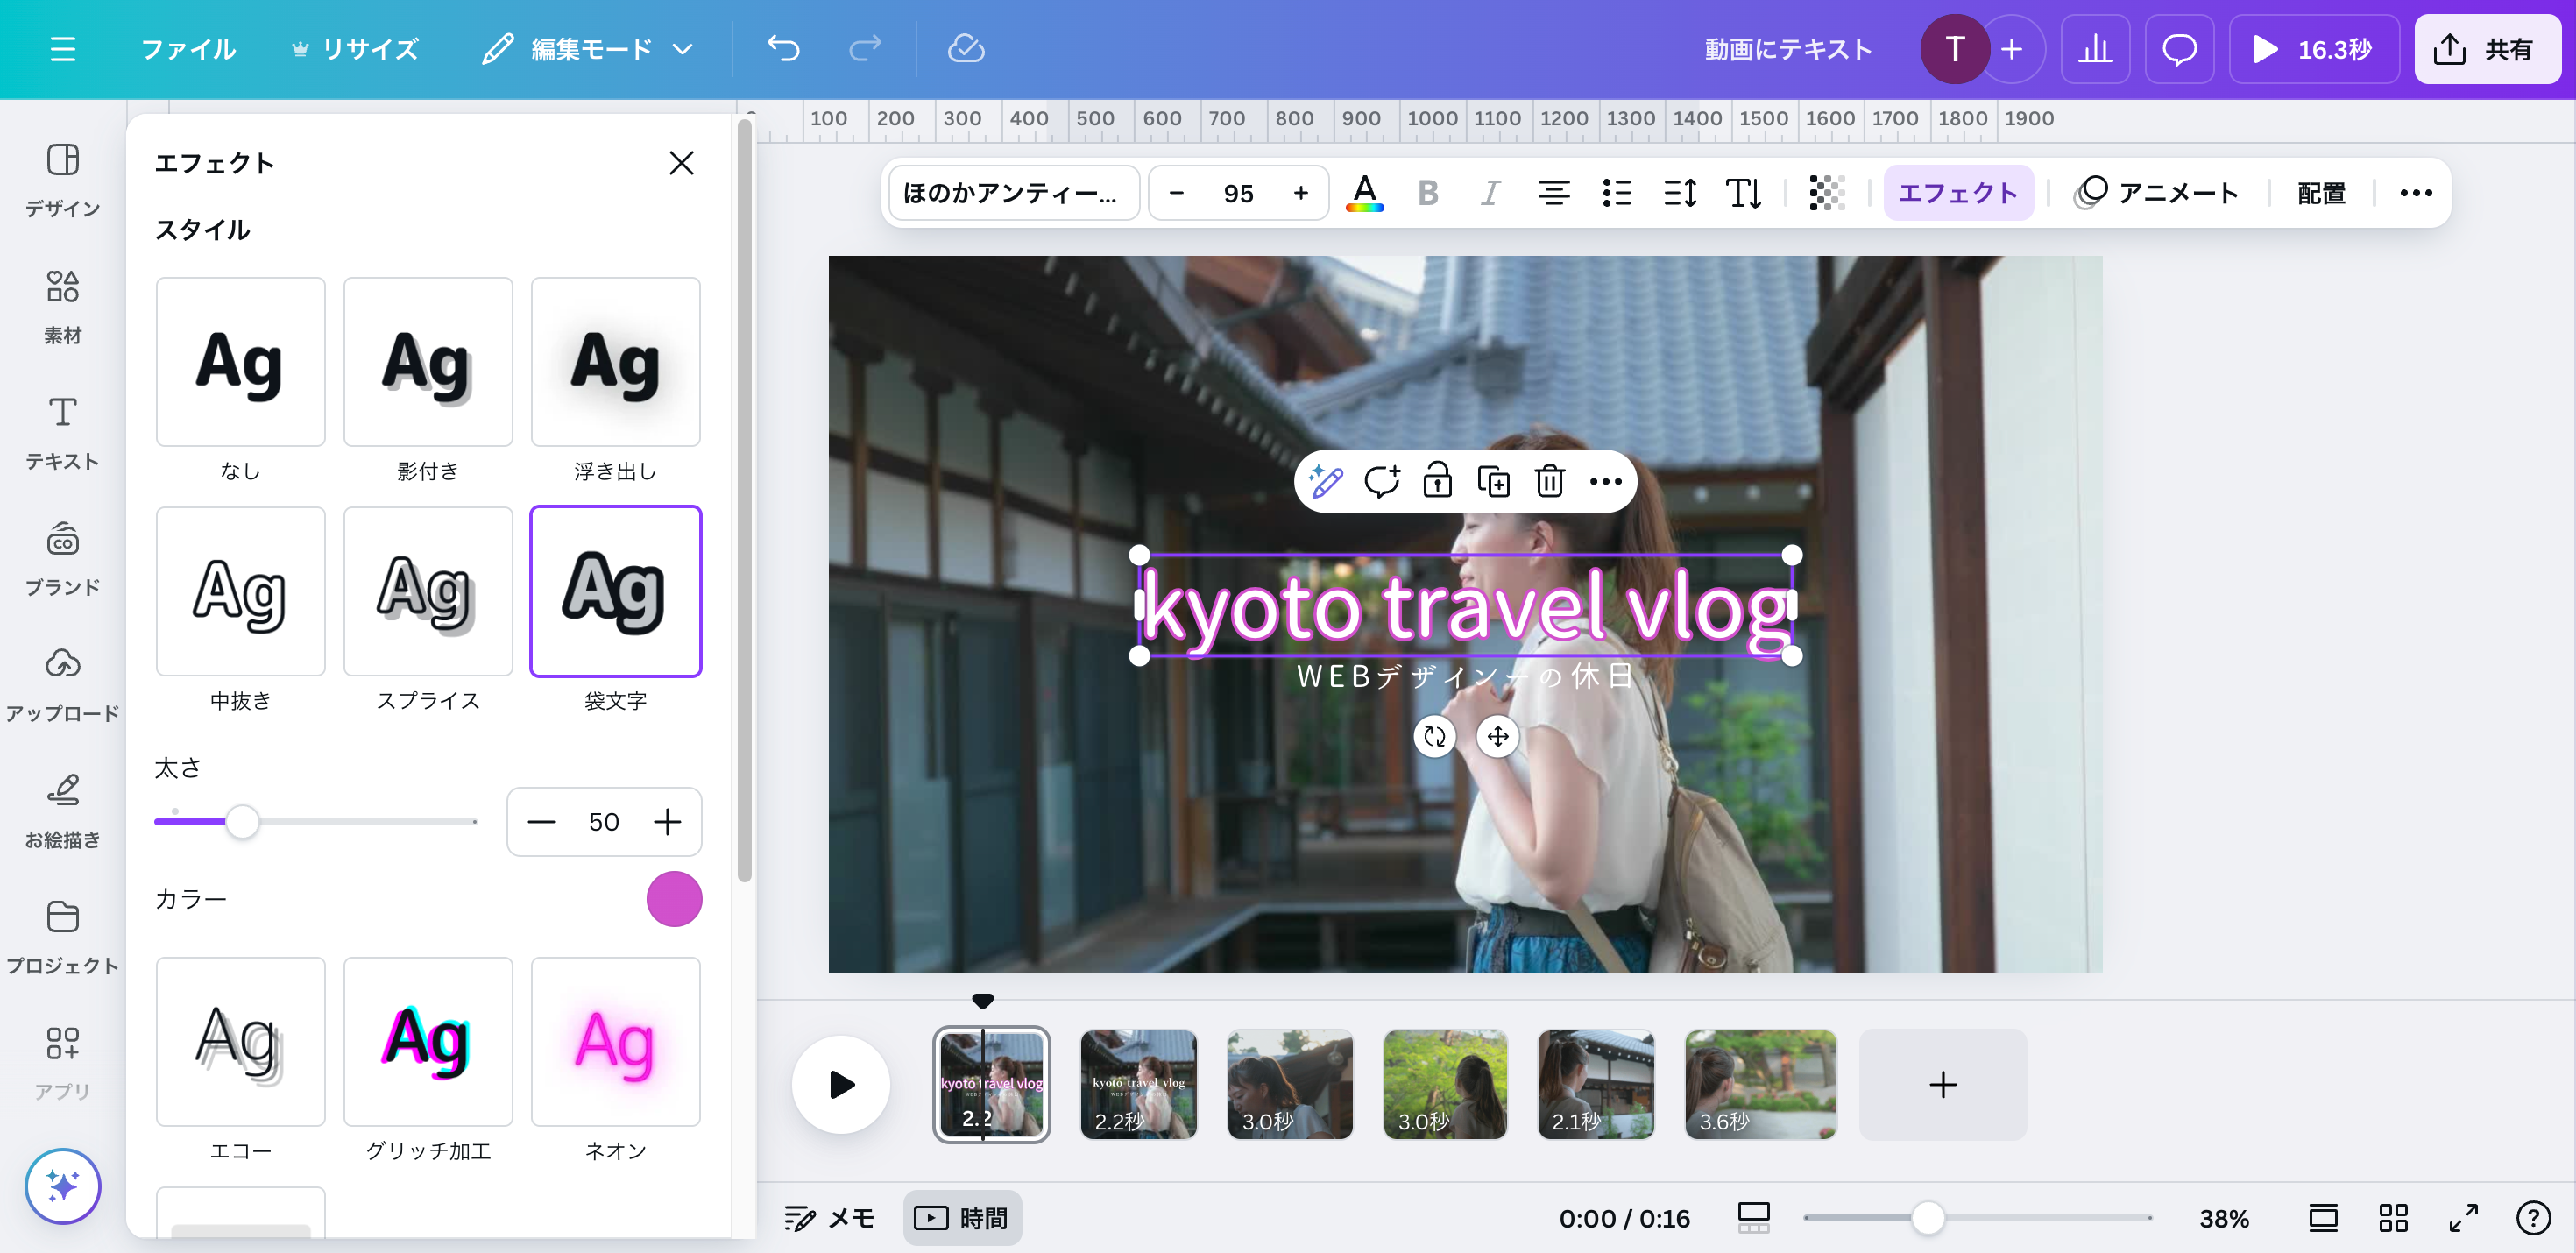This screenshot has width=2576, height=1253.
Task: Open the リサイズ menu
Action: (354, 49)
